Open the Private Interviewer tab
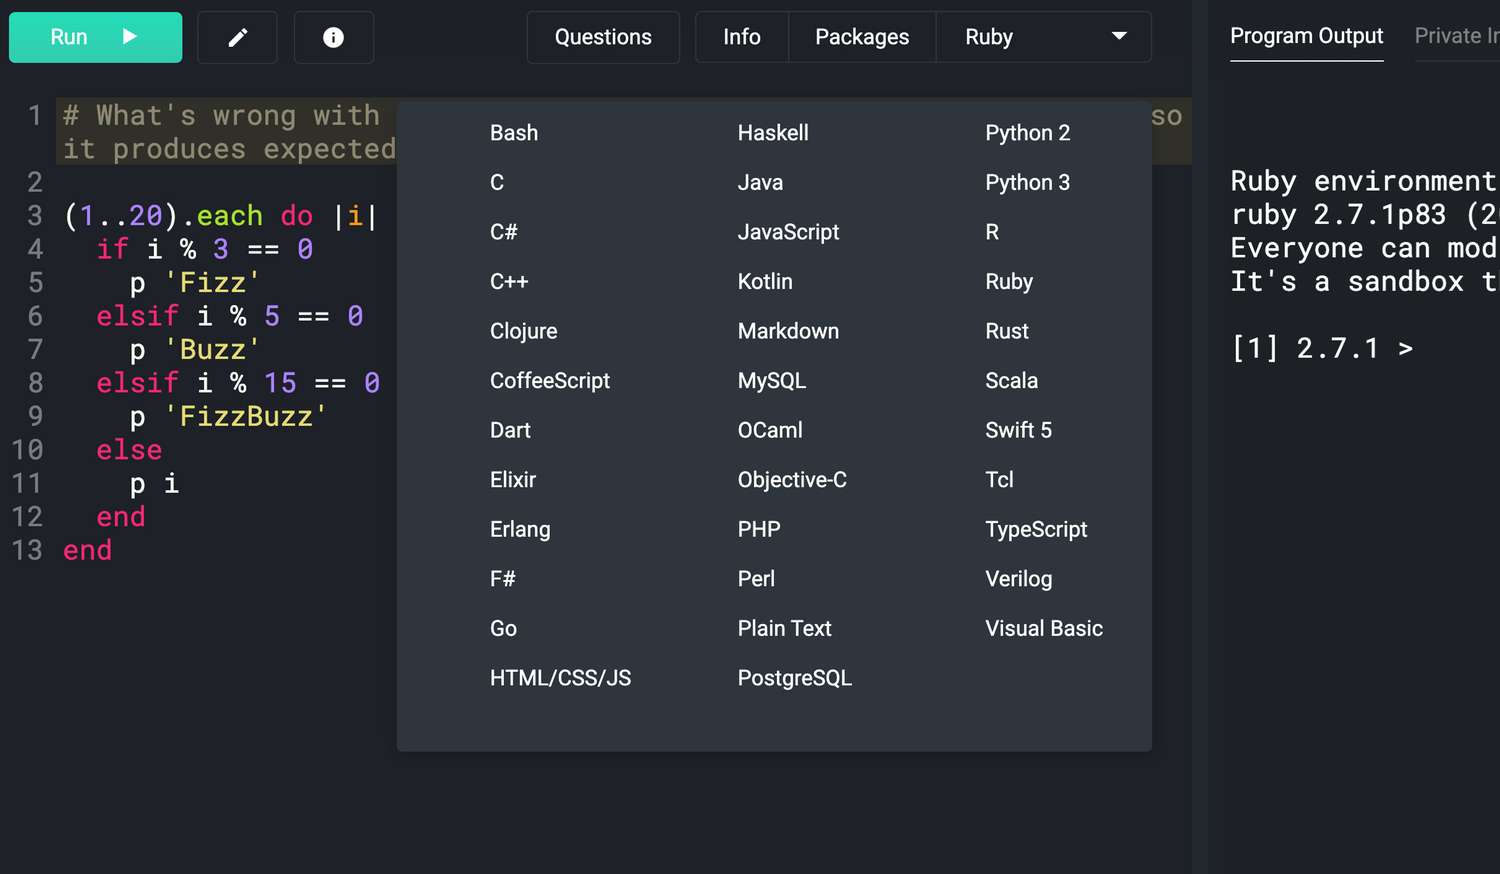The width and height of the screenshot is (1500, 874). (x=1456, y=36)
